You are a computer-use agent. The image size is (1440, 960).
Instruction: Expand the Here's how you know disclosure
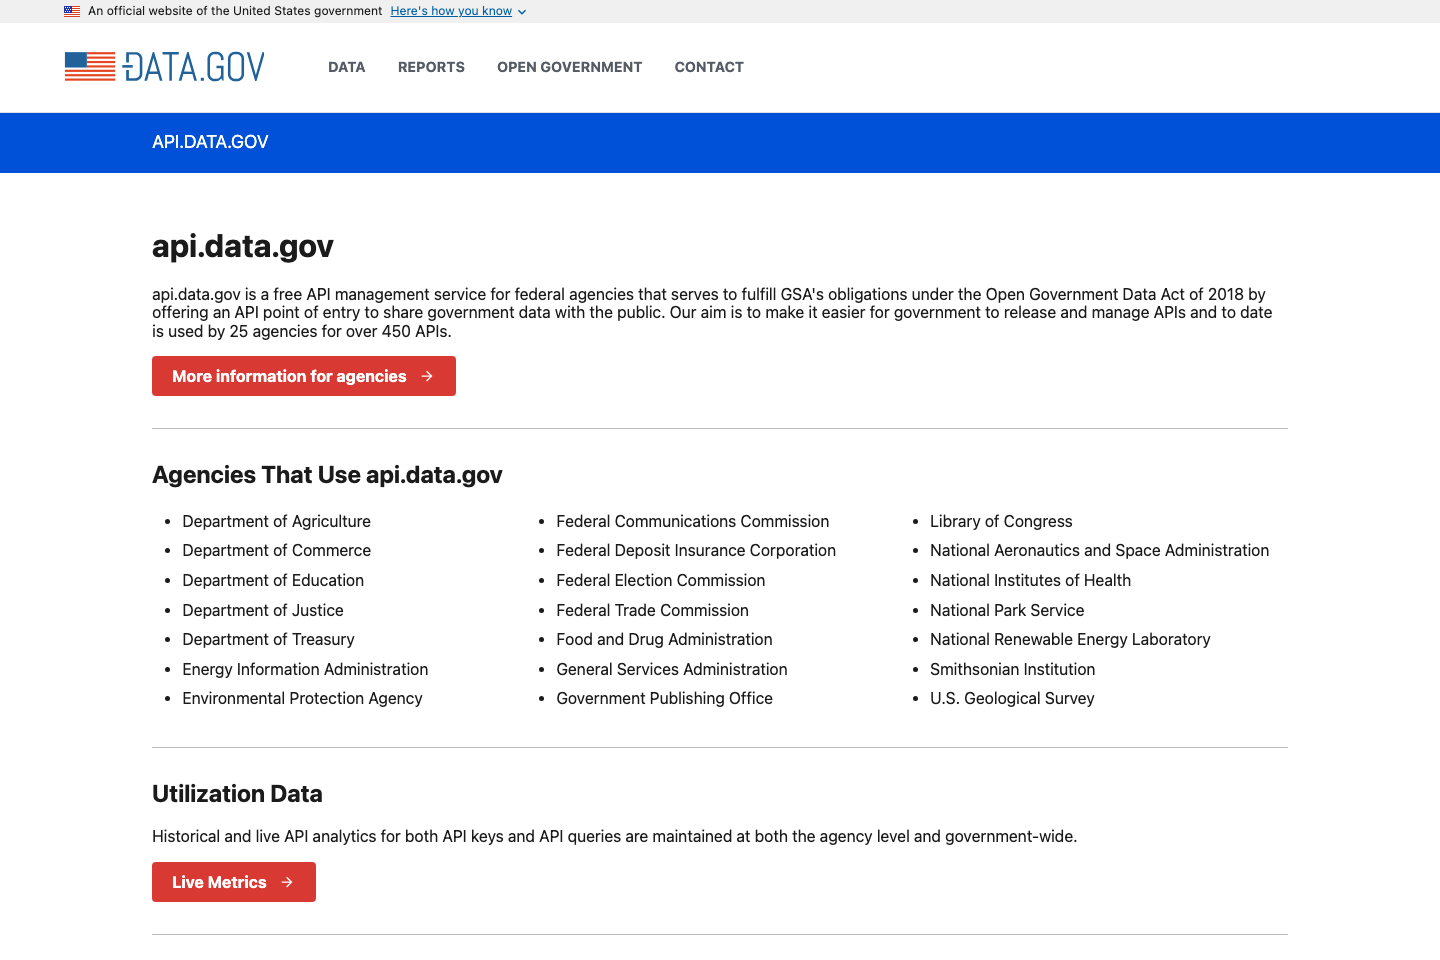point(451,11)
